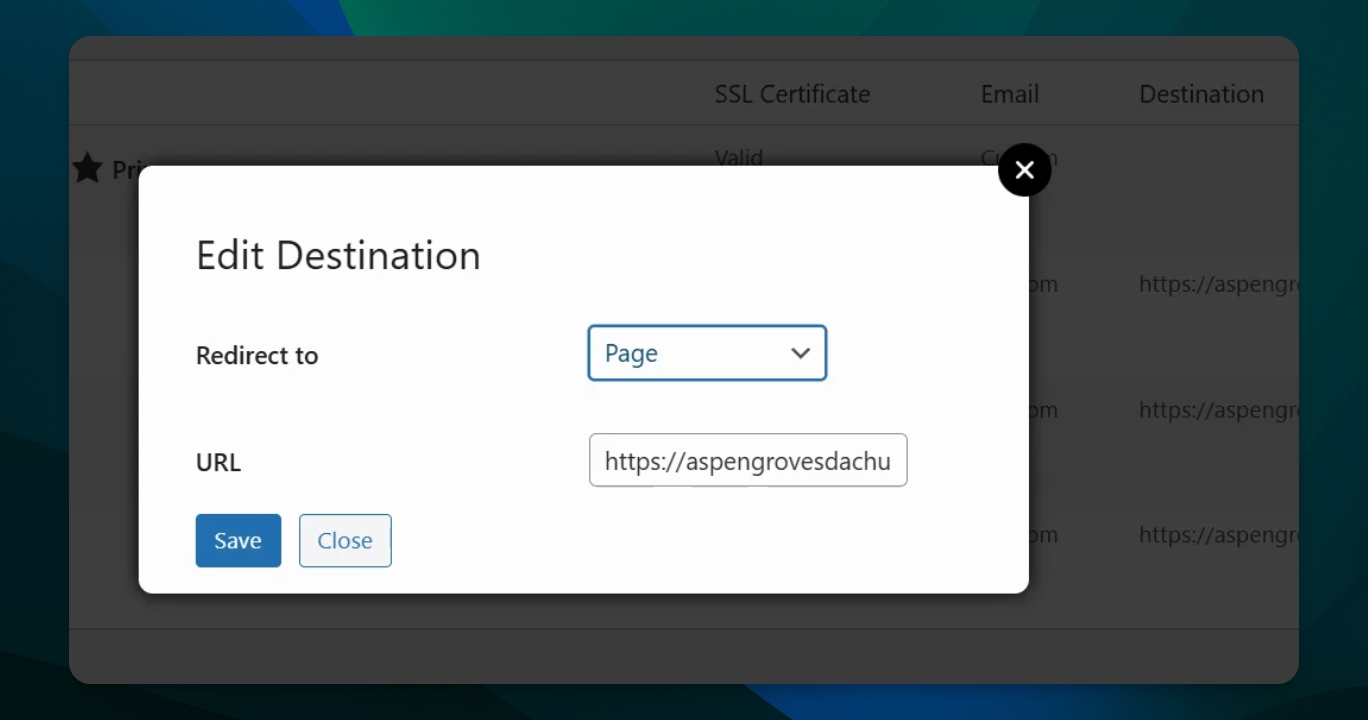Open the Redirect to dropdown showing Page
Screen dimensions: 1368x720
coord(707,353)
